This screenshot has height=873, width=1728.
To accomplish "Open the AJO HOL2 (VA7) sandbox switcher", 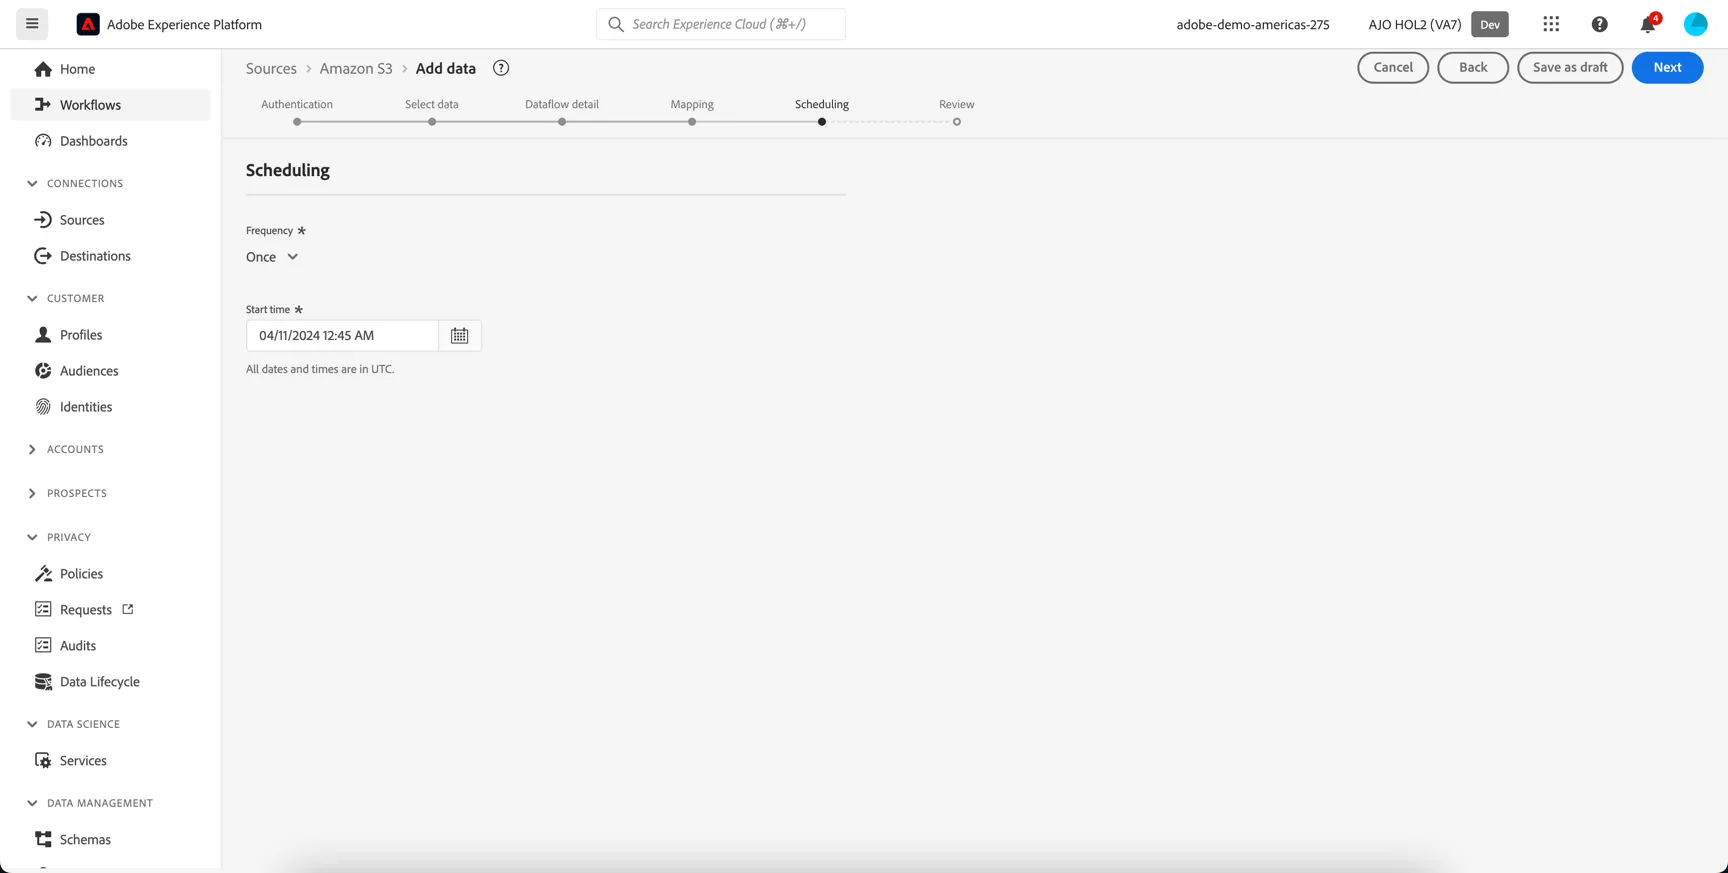I will 1438,24.
